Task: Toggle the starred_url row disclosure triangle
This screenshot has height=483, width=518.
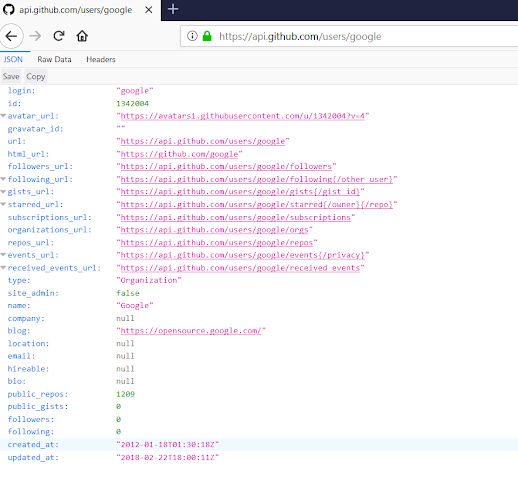Action: coord(3,204)
